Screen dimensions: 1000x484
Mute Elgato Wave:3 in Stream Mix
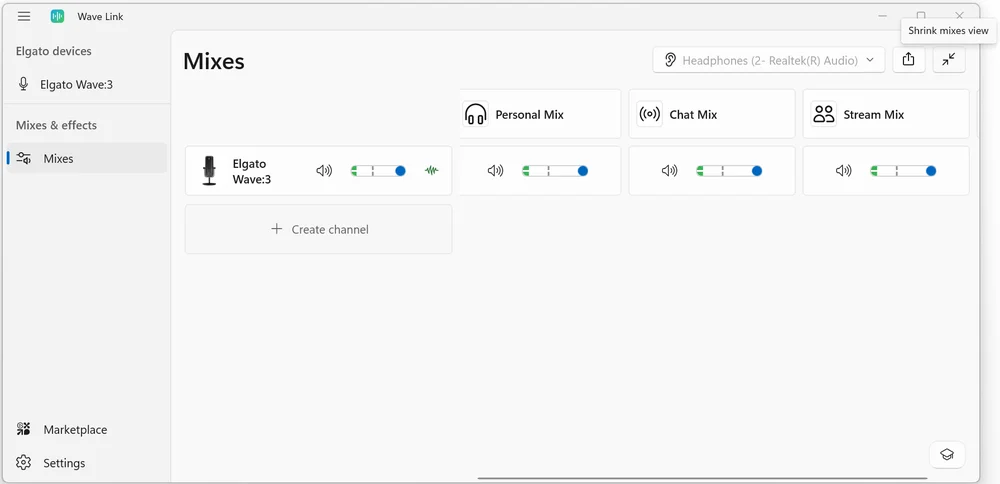(844, 171)
